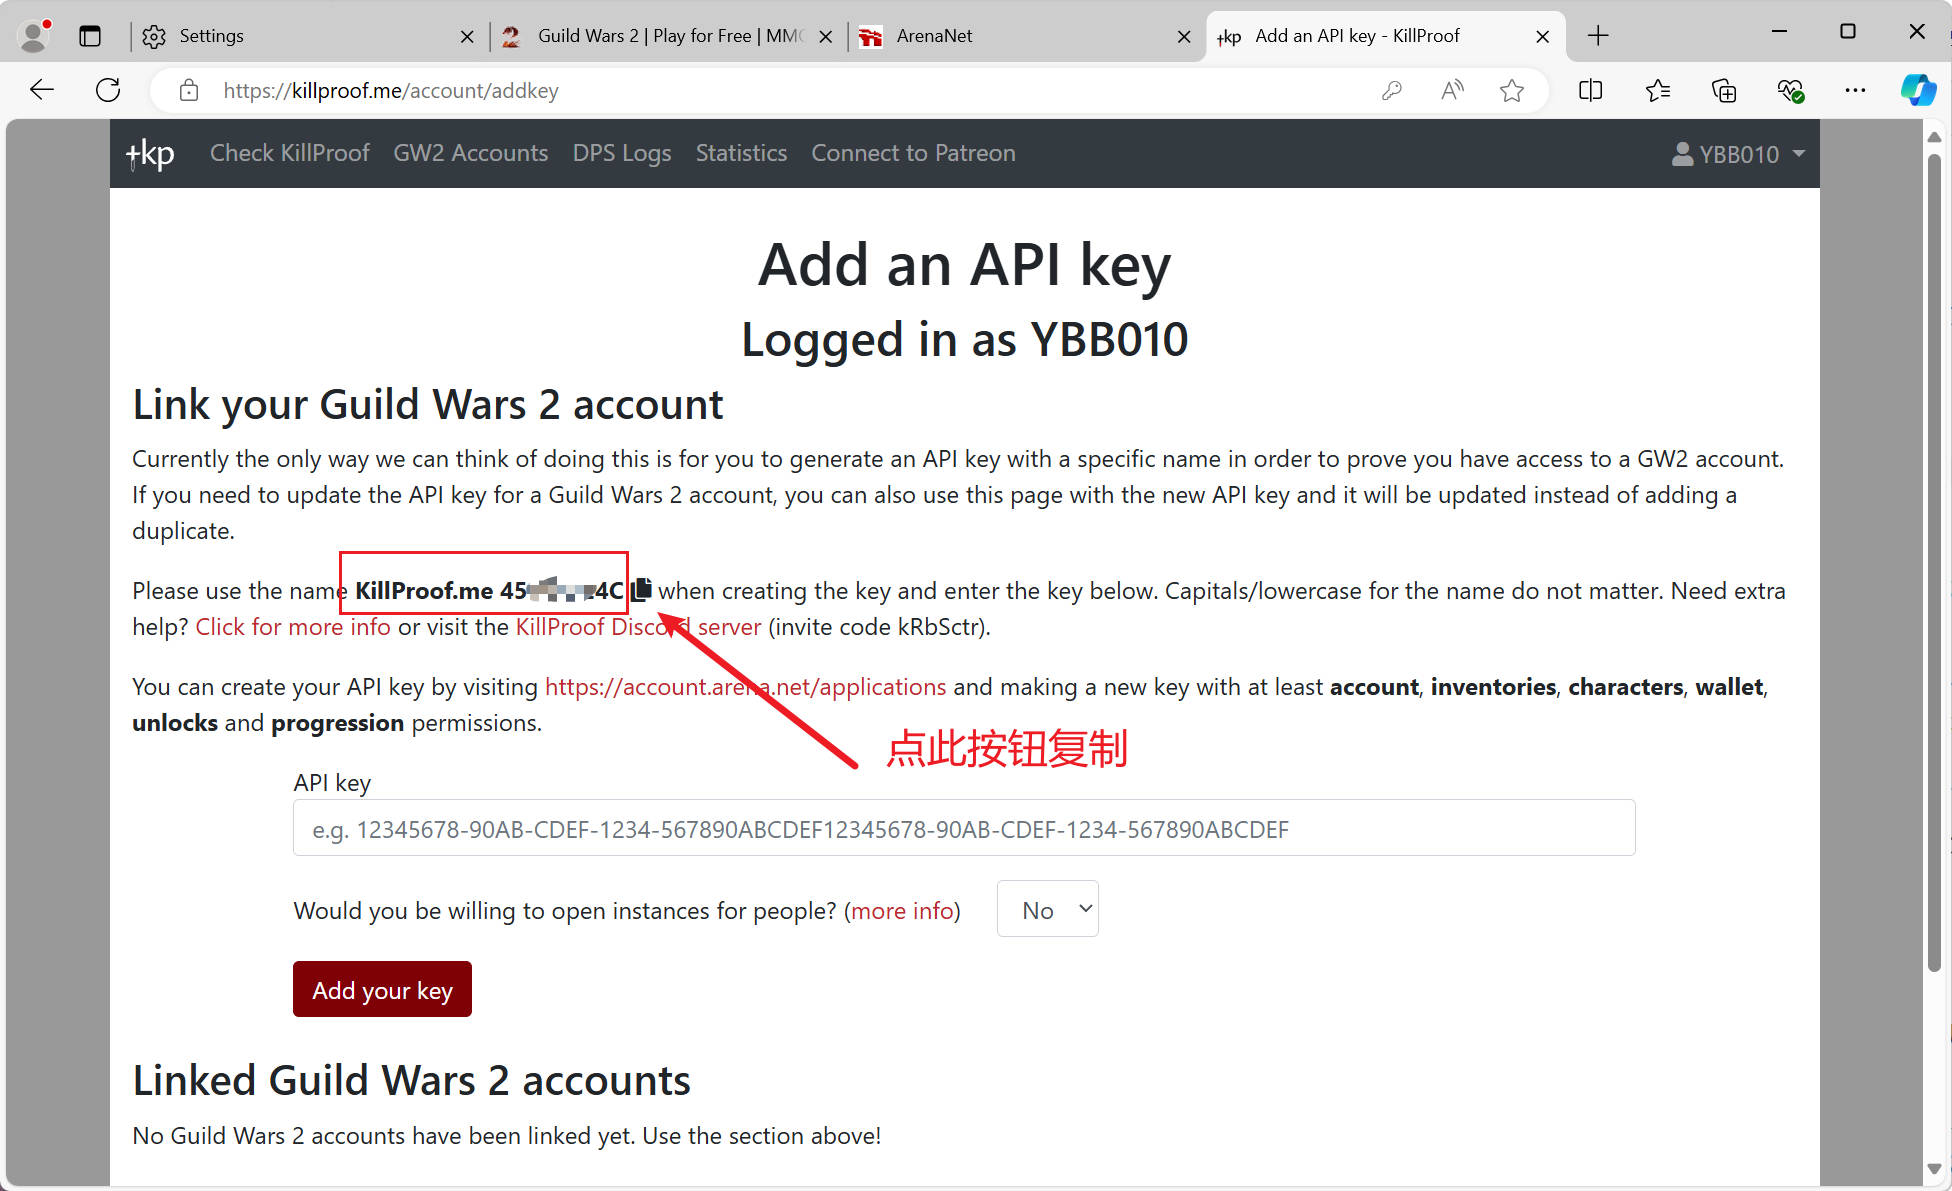Click the scrollbar up arrow
This screenshot has width=1952, height=1191.
coord(1934,137)
